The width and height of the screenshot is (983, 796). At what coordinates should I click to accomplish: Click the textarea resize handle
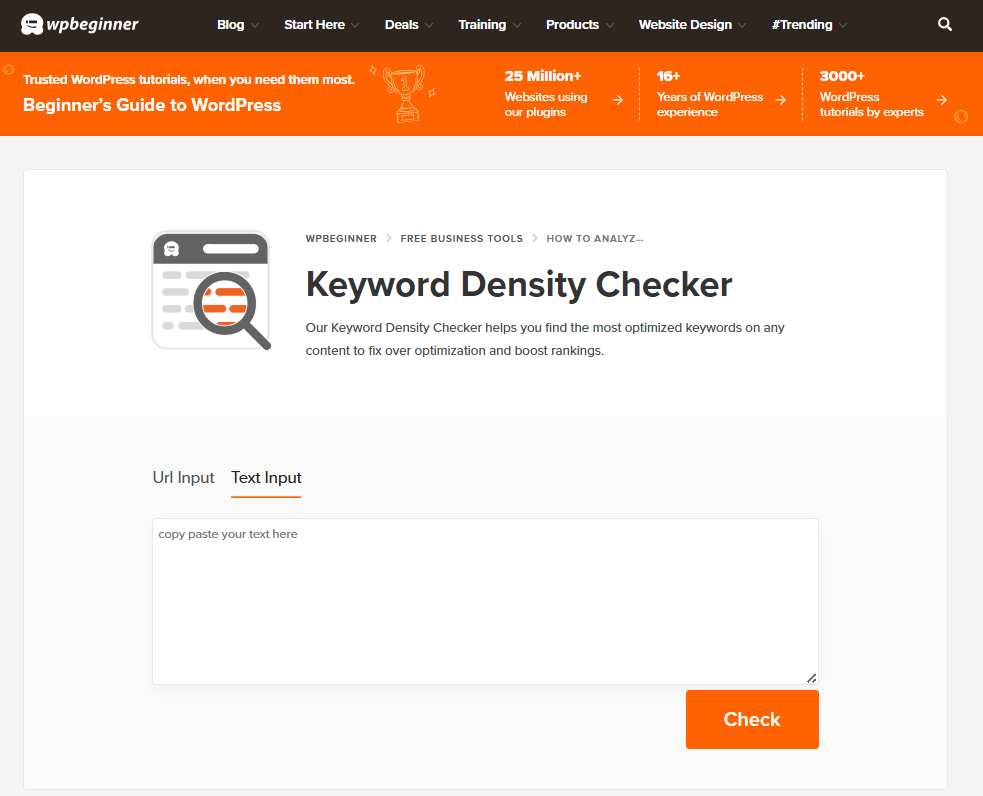(x=811, y=678)
